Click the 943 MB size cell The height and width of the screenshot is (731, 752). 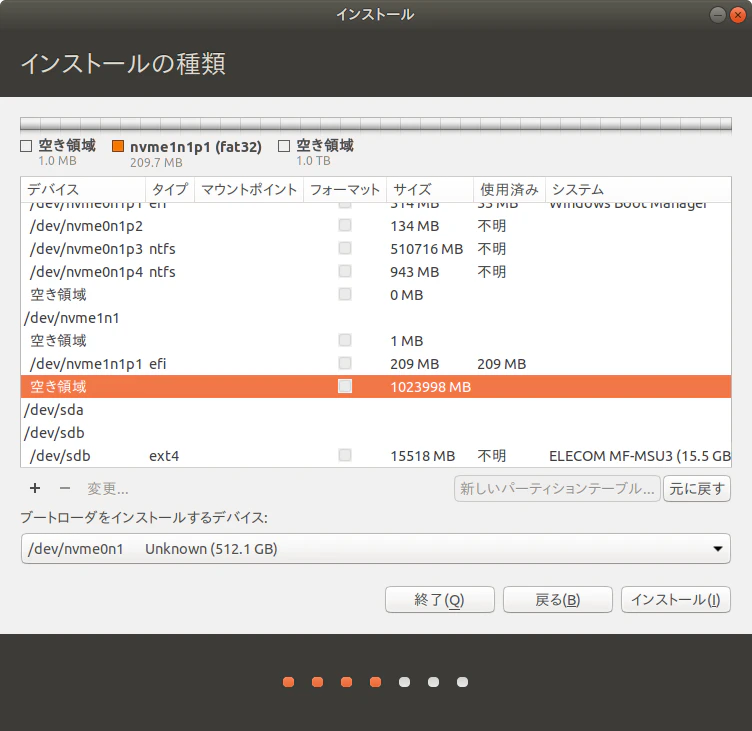[414, 272]
